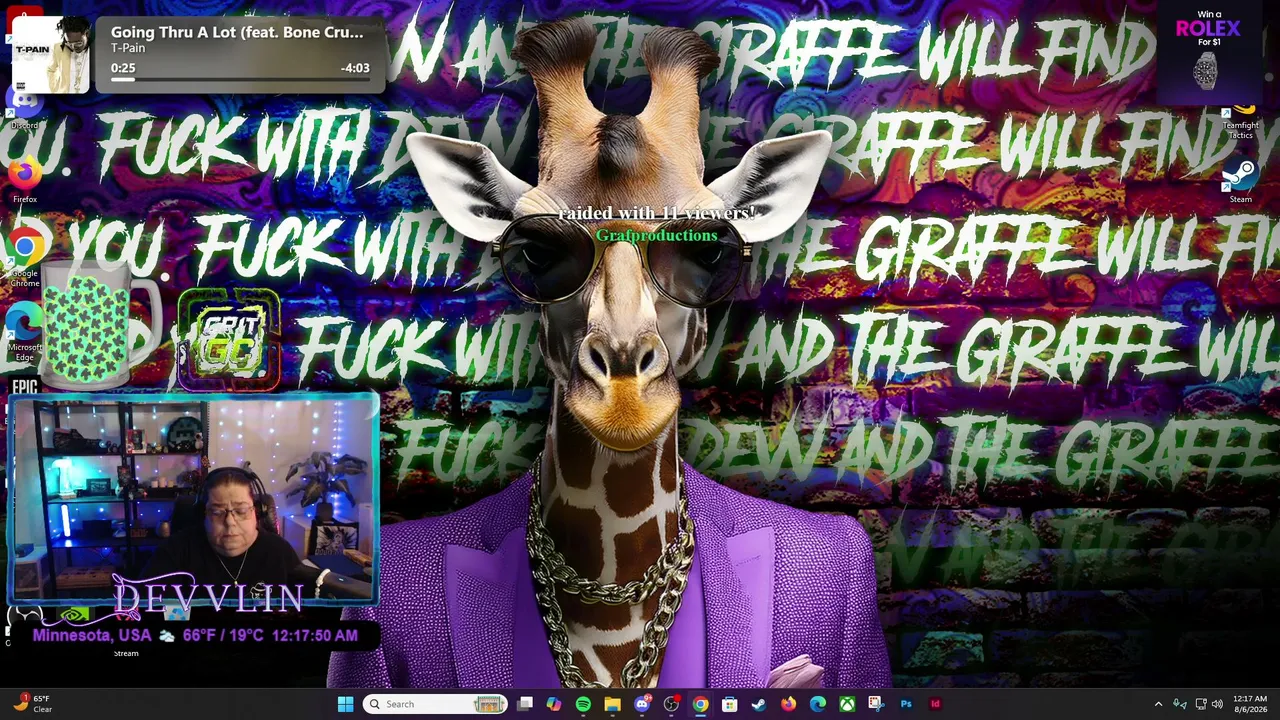This screenshot has height=720, width=1280.
Task: Launch Photoshop from the taskbar
Action: point(906,704)
